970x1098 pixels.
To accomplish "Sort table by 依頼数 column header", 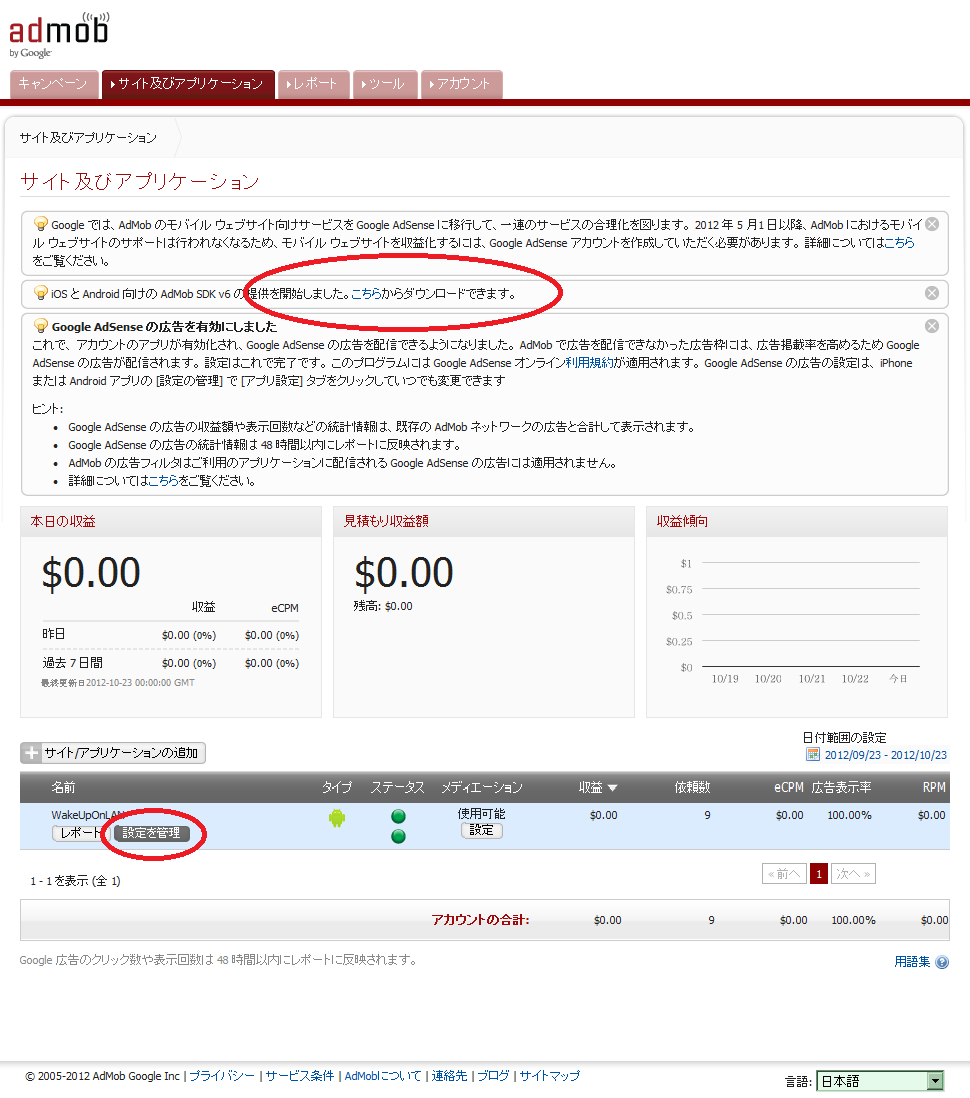I will 692,788.
